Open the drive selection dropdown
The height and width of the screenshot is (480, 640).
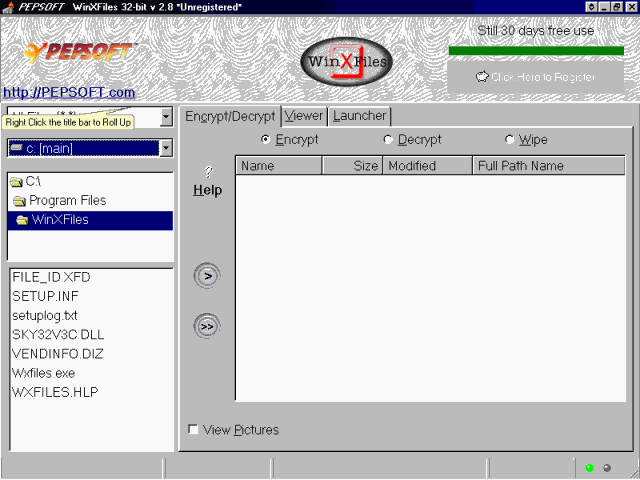[166, 148]
